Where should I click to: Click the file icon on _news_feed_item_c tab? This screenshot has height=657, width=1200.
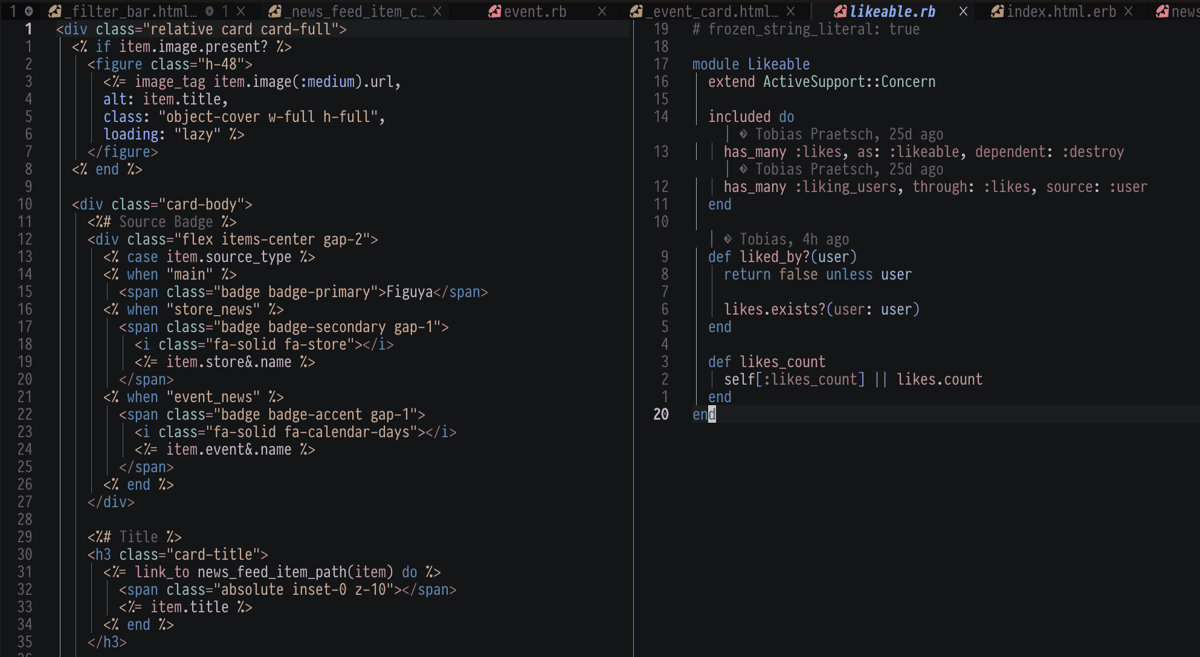(x=275, y=11)
